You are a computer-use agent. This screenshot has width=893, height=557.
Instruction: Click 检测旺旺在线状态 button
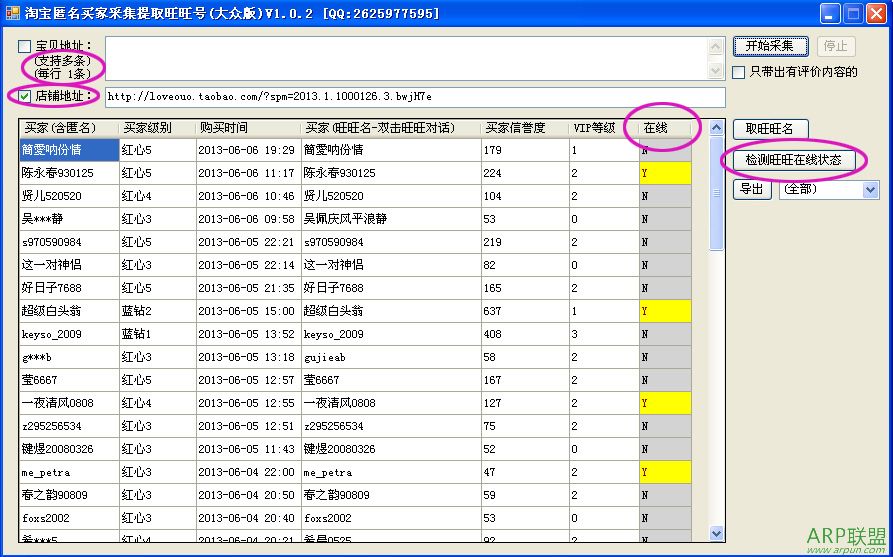coord(793,160)
